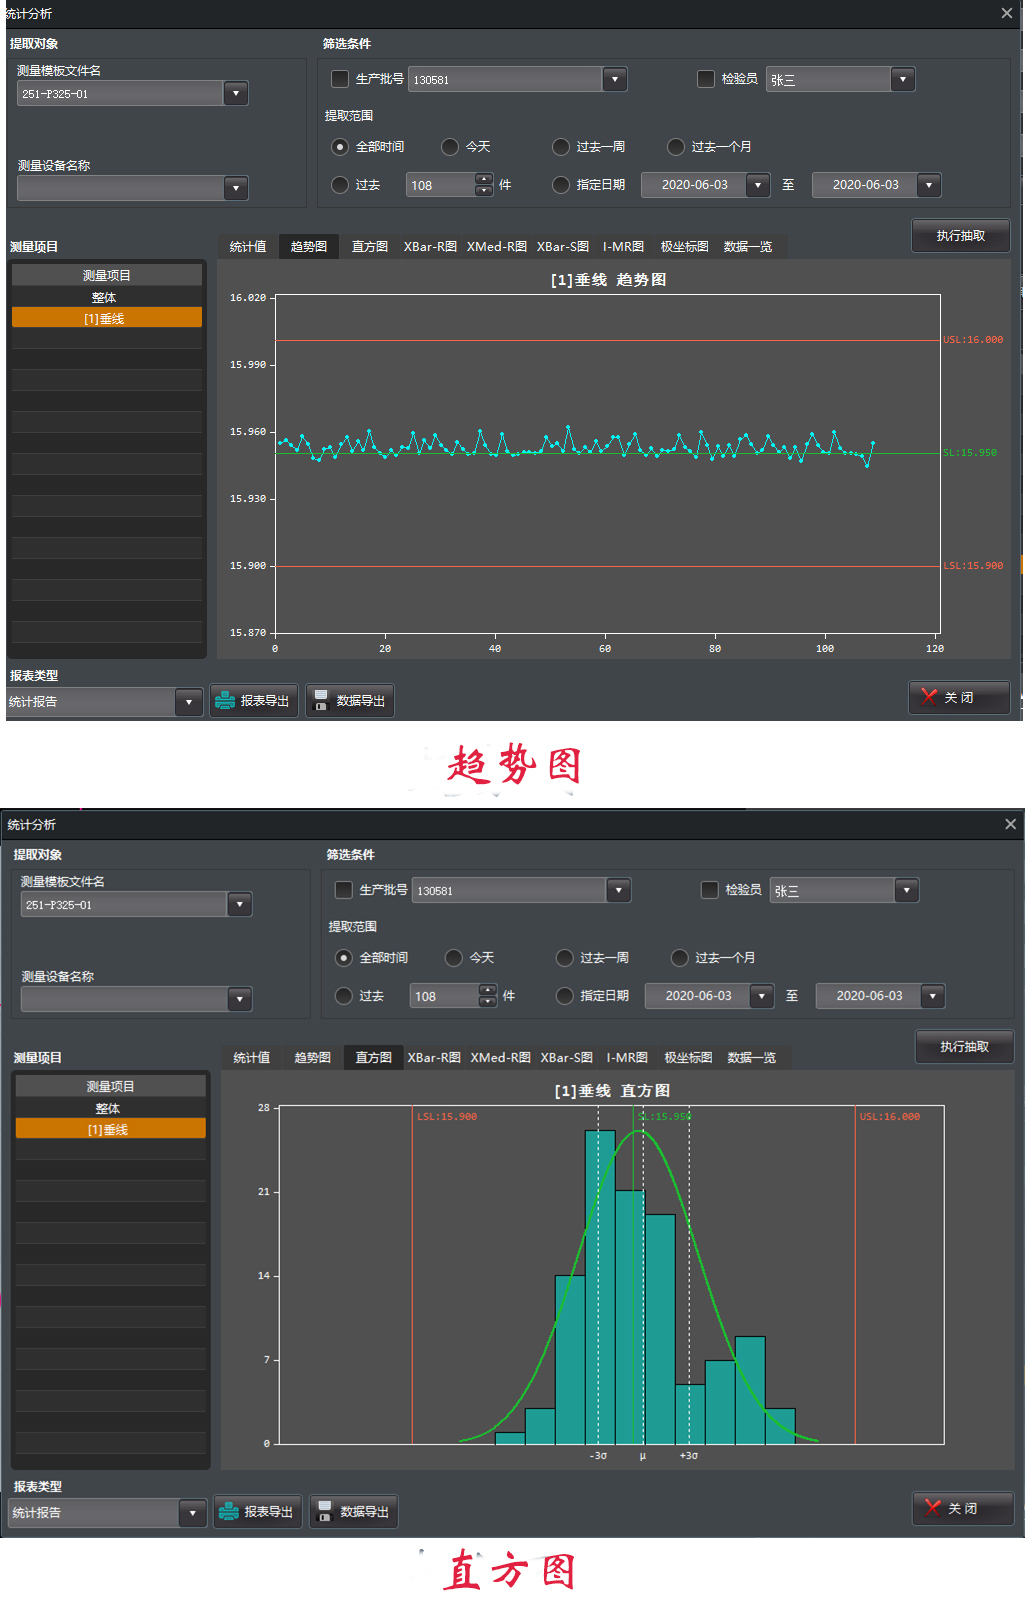
Task: Click disk icon on 数据导出 in histogram window
Action: pyautogui.click(x=323, y=1512)
